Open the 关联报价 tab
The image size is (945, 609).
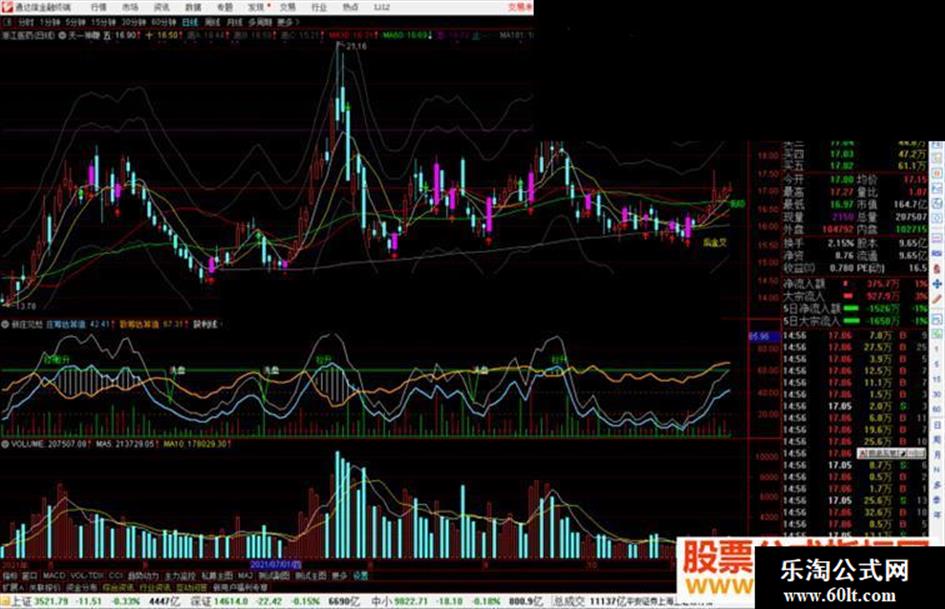(45, 587)
